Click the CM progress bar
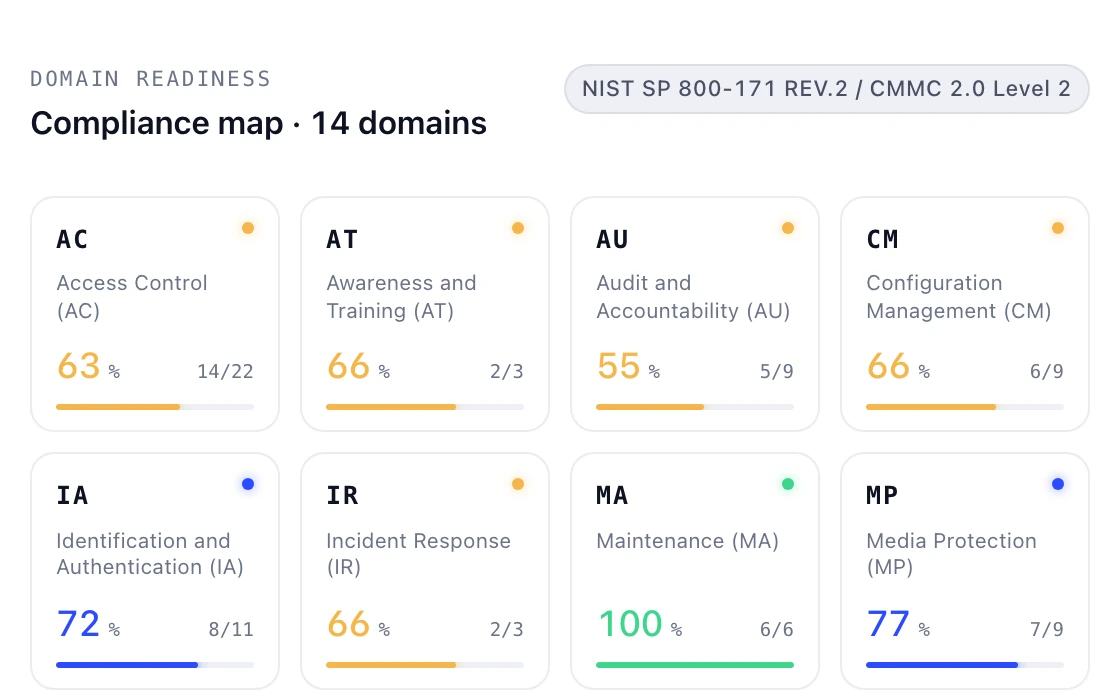The image size is (1120, 700). (965, 407)
